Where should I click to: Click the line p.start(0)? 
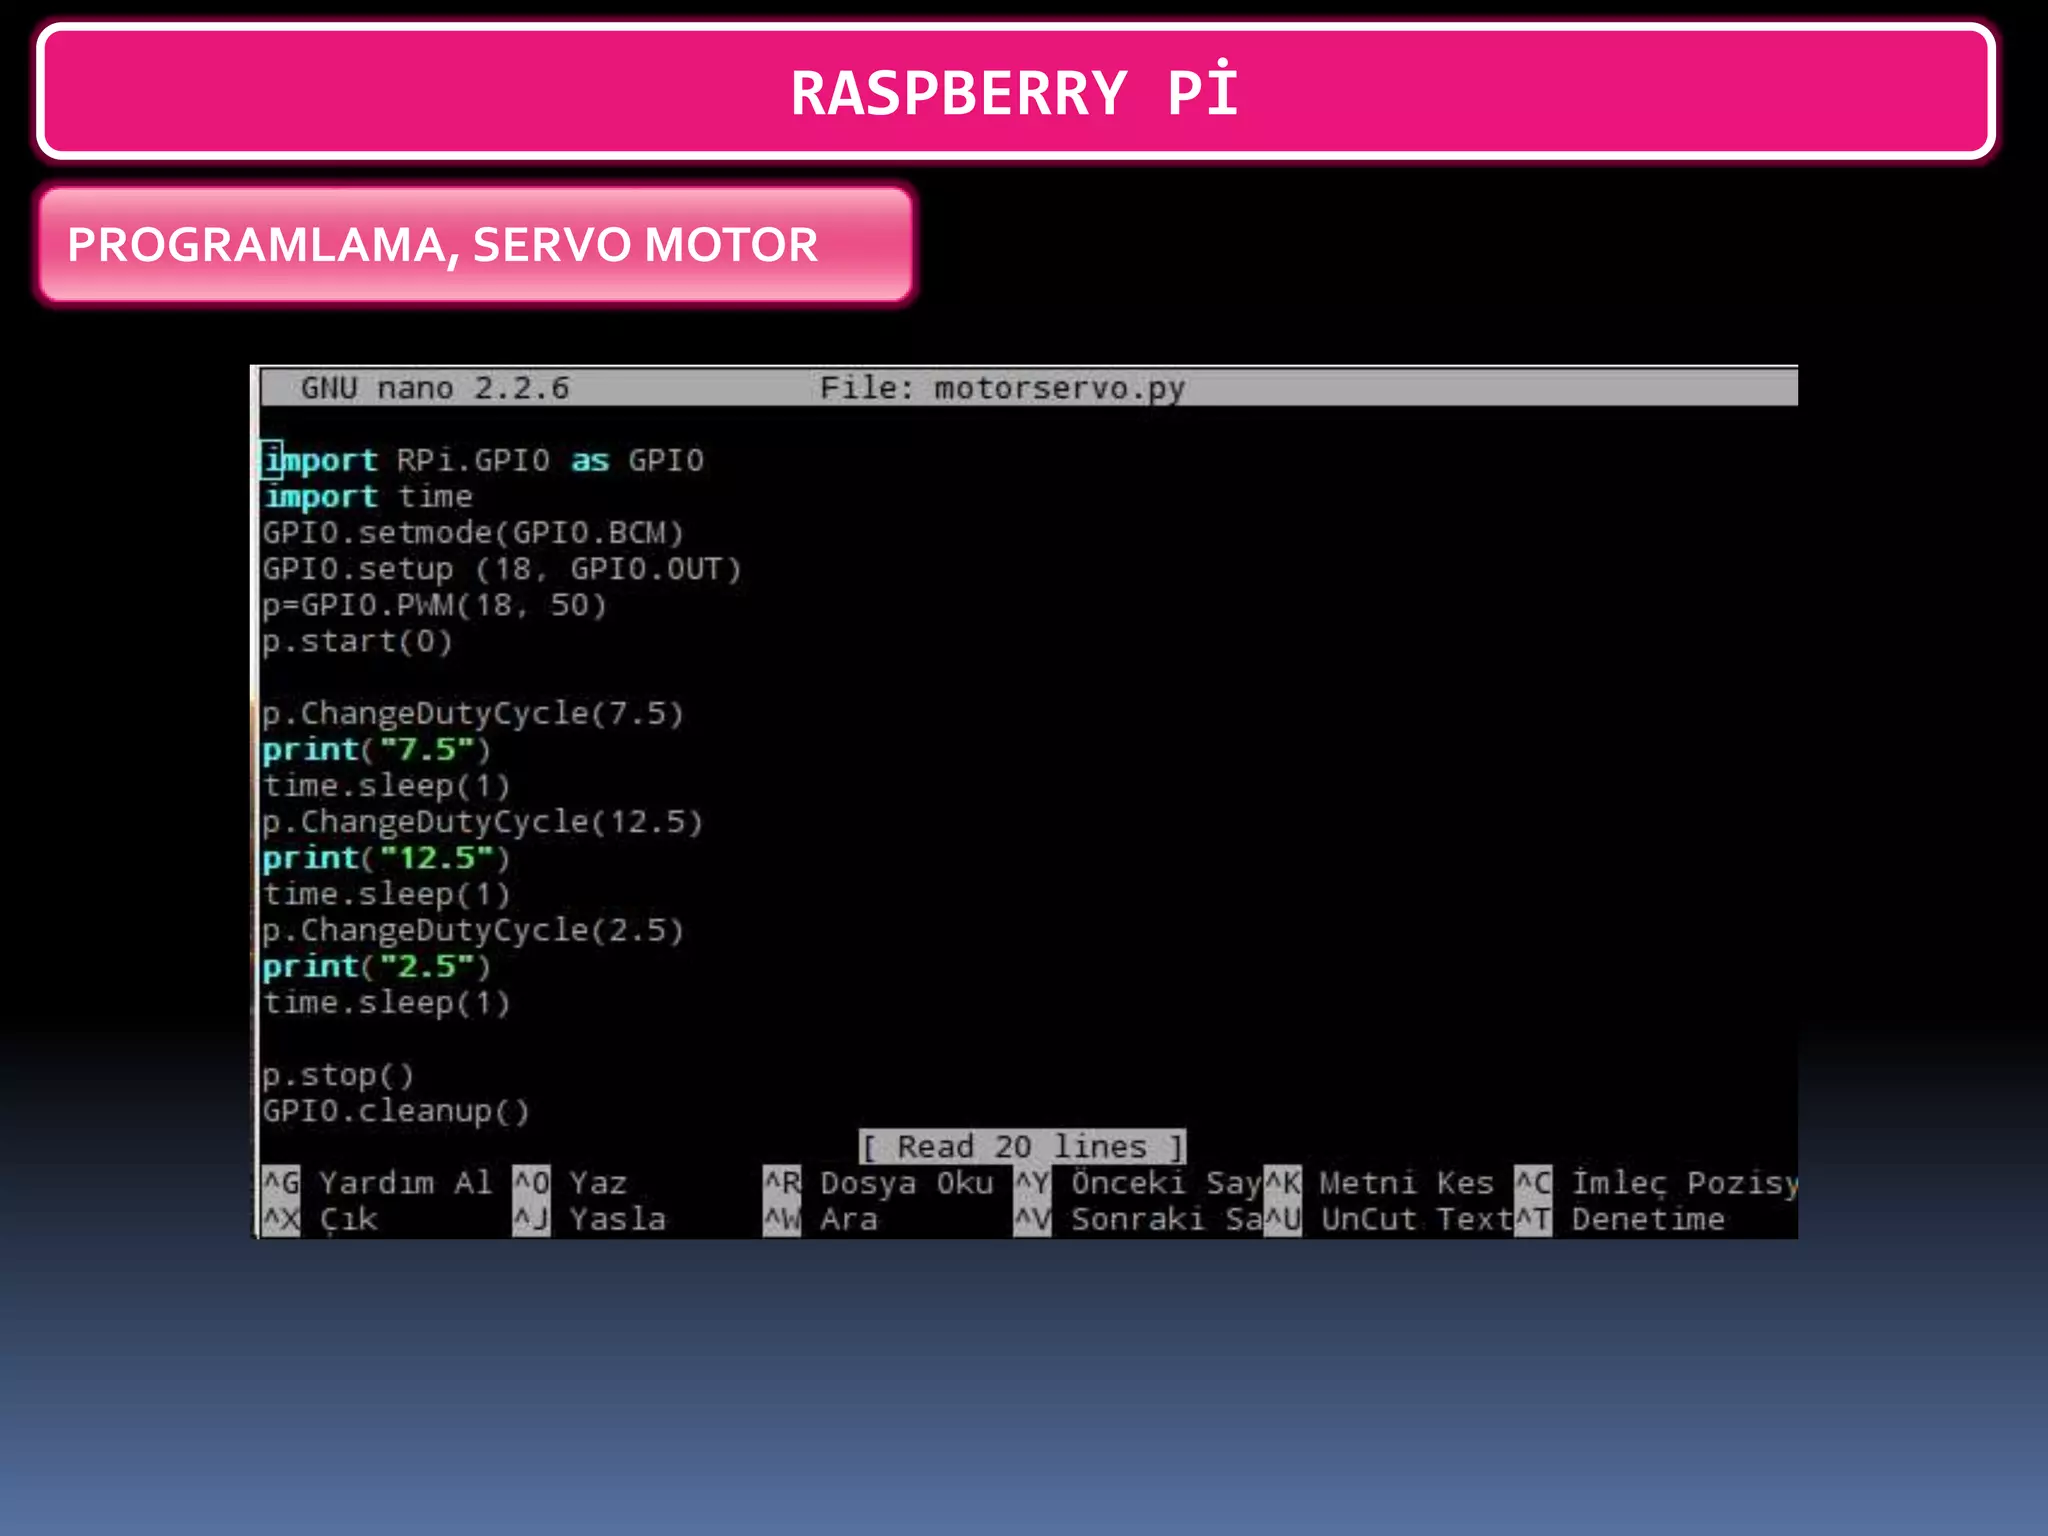coord(357,641)
